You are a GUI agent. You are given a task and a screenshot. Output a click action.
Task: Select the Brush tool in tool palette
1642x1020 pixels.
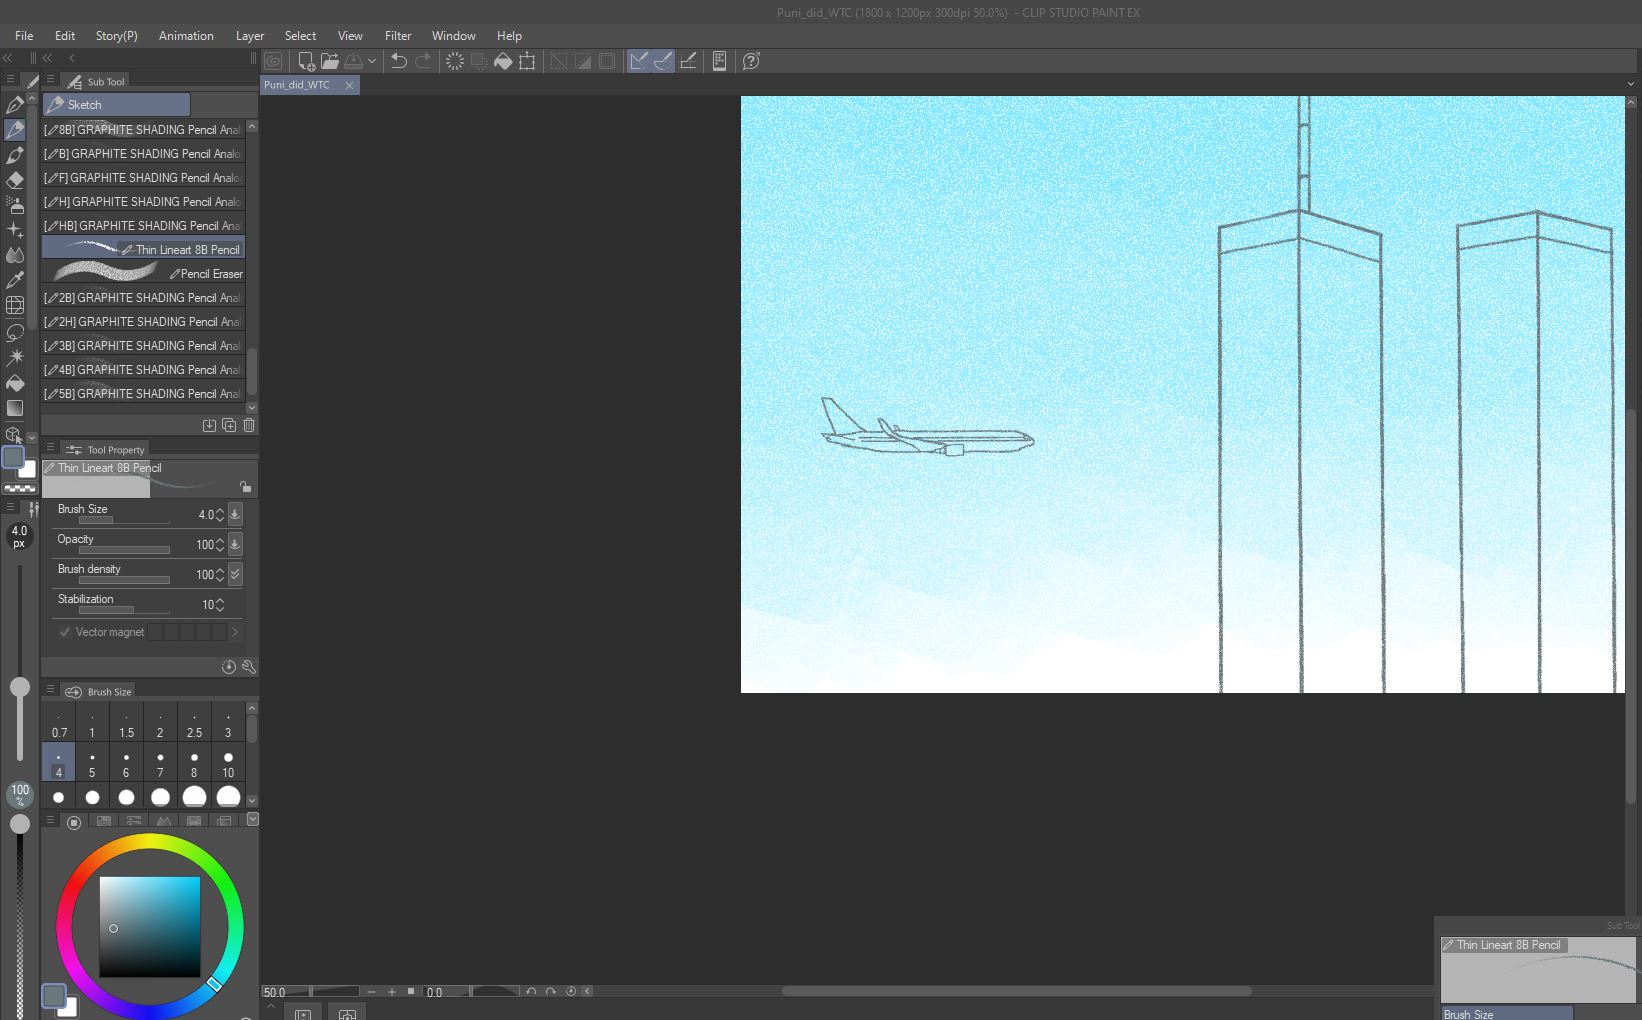point(15,155)
